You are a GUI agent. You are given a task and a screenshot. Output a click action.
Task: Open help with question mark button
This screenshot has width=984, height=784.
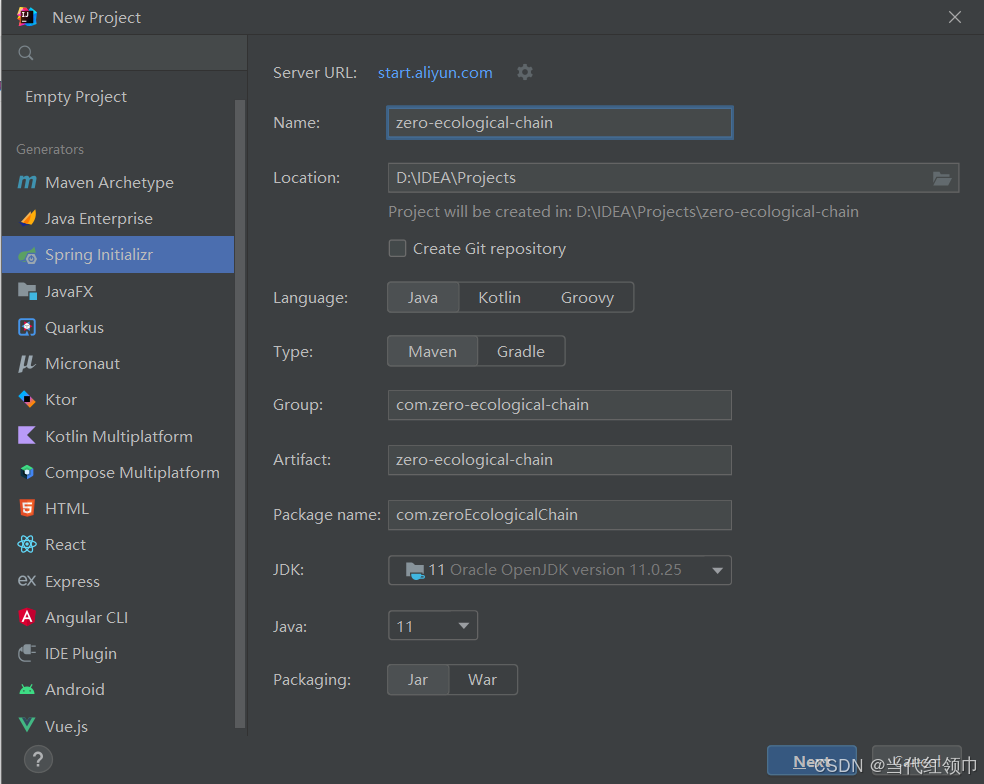38,760
